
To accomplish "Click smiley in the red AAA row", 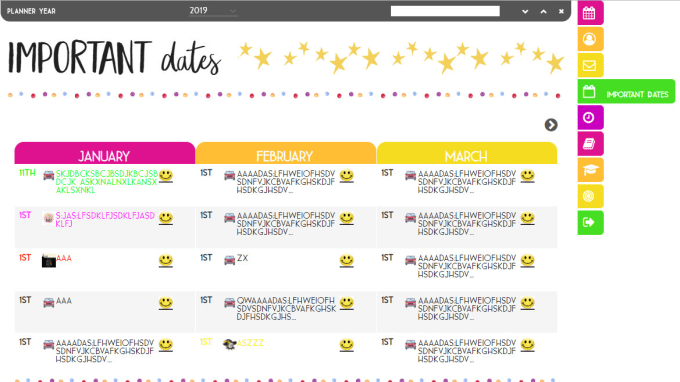I will click(x=166, y=260).
